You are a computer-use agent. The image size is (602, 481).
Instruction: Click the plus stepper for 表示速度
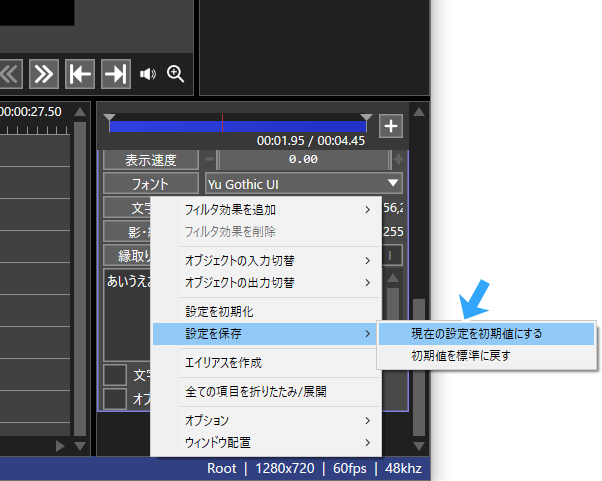[x=398, y=159]
